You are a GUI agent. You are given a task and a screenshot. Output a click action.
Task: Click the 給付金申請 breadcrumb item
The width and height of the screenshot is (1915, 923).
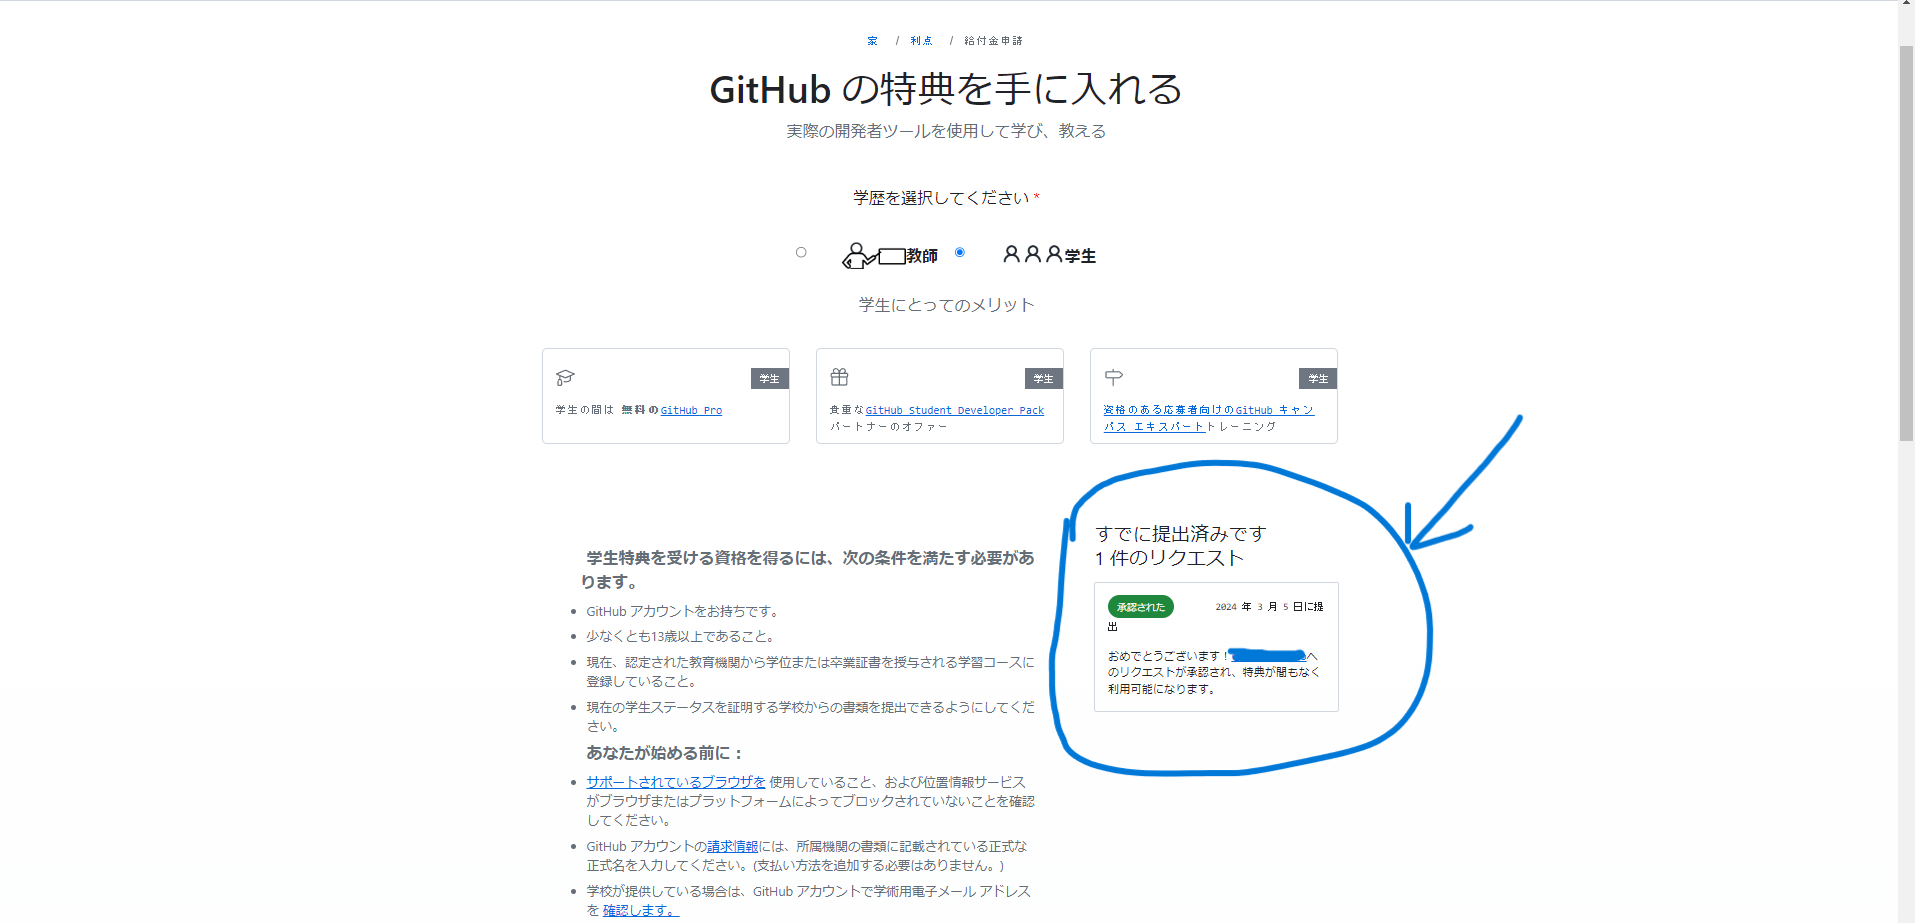pyautogui.click(x=993, y=41)
